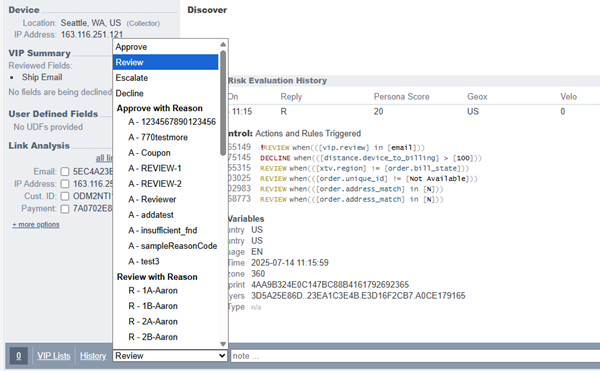
Task: Click the device IP address 163.116.251.121
Action: point(92,34)
